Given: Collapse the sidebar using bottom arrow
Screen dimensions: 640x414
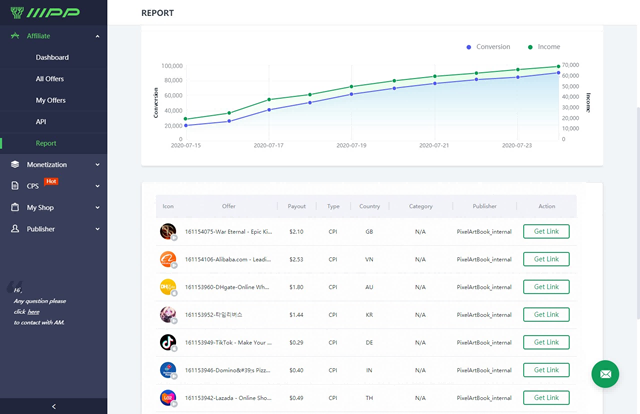Looking at the screenshot, I should click(x=53, y=405).
